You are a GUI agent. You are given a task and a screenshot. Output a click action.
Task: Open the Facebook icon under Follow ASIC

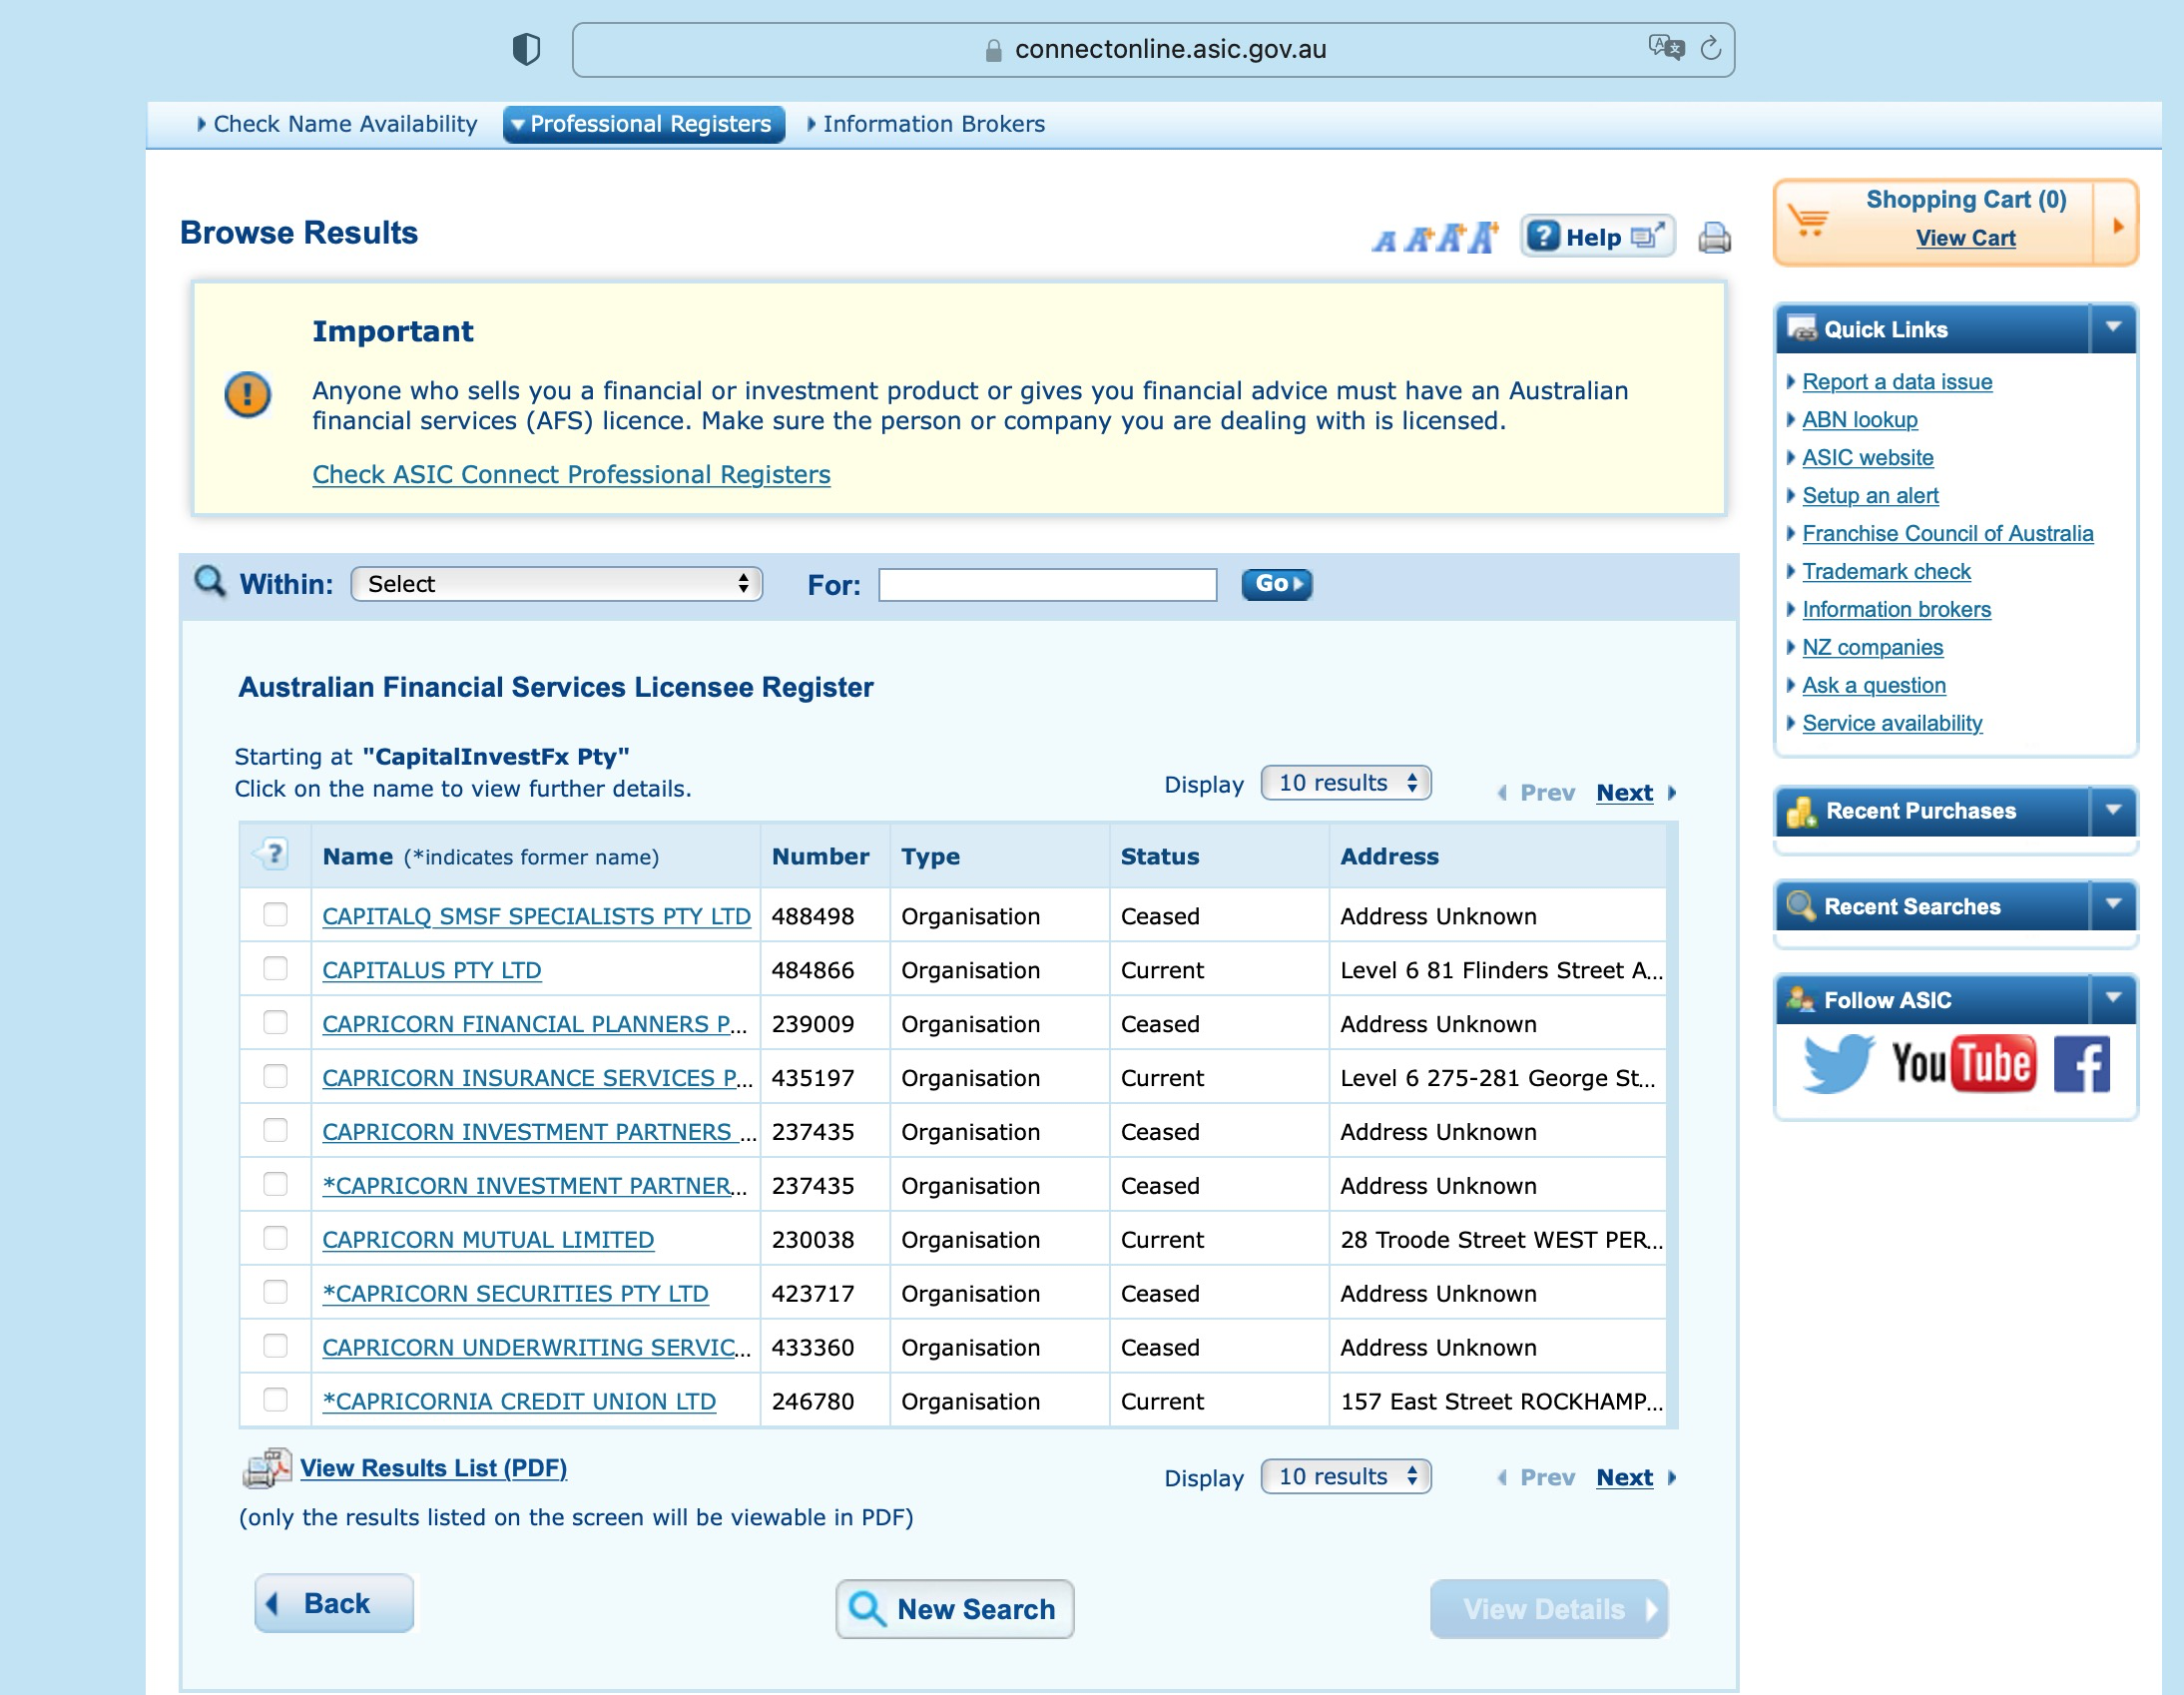[x=2081, y=1063]
